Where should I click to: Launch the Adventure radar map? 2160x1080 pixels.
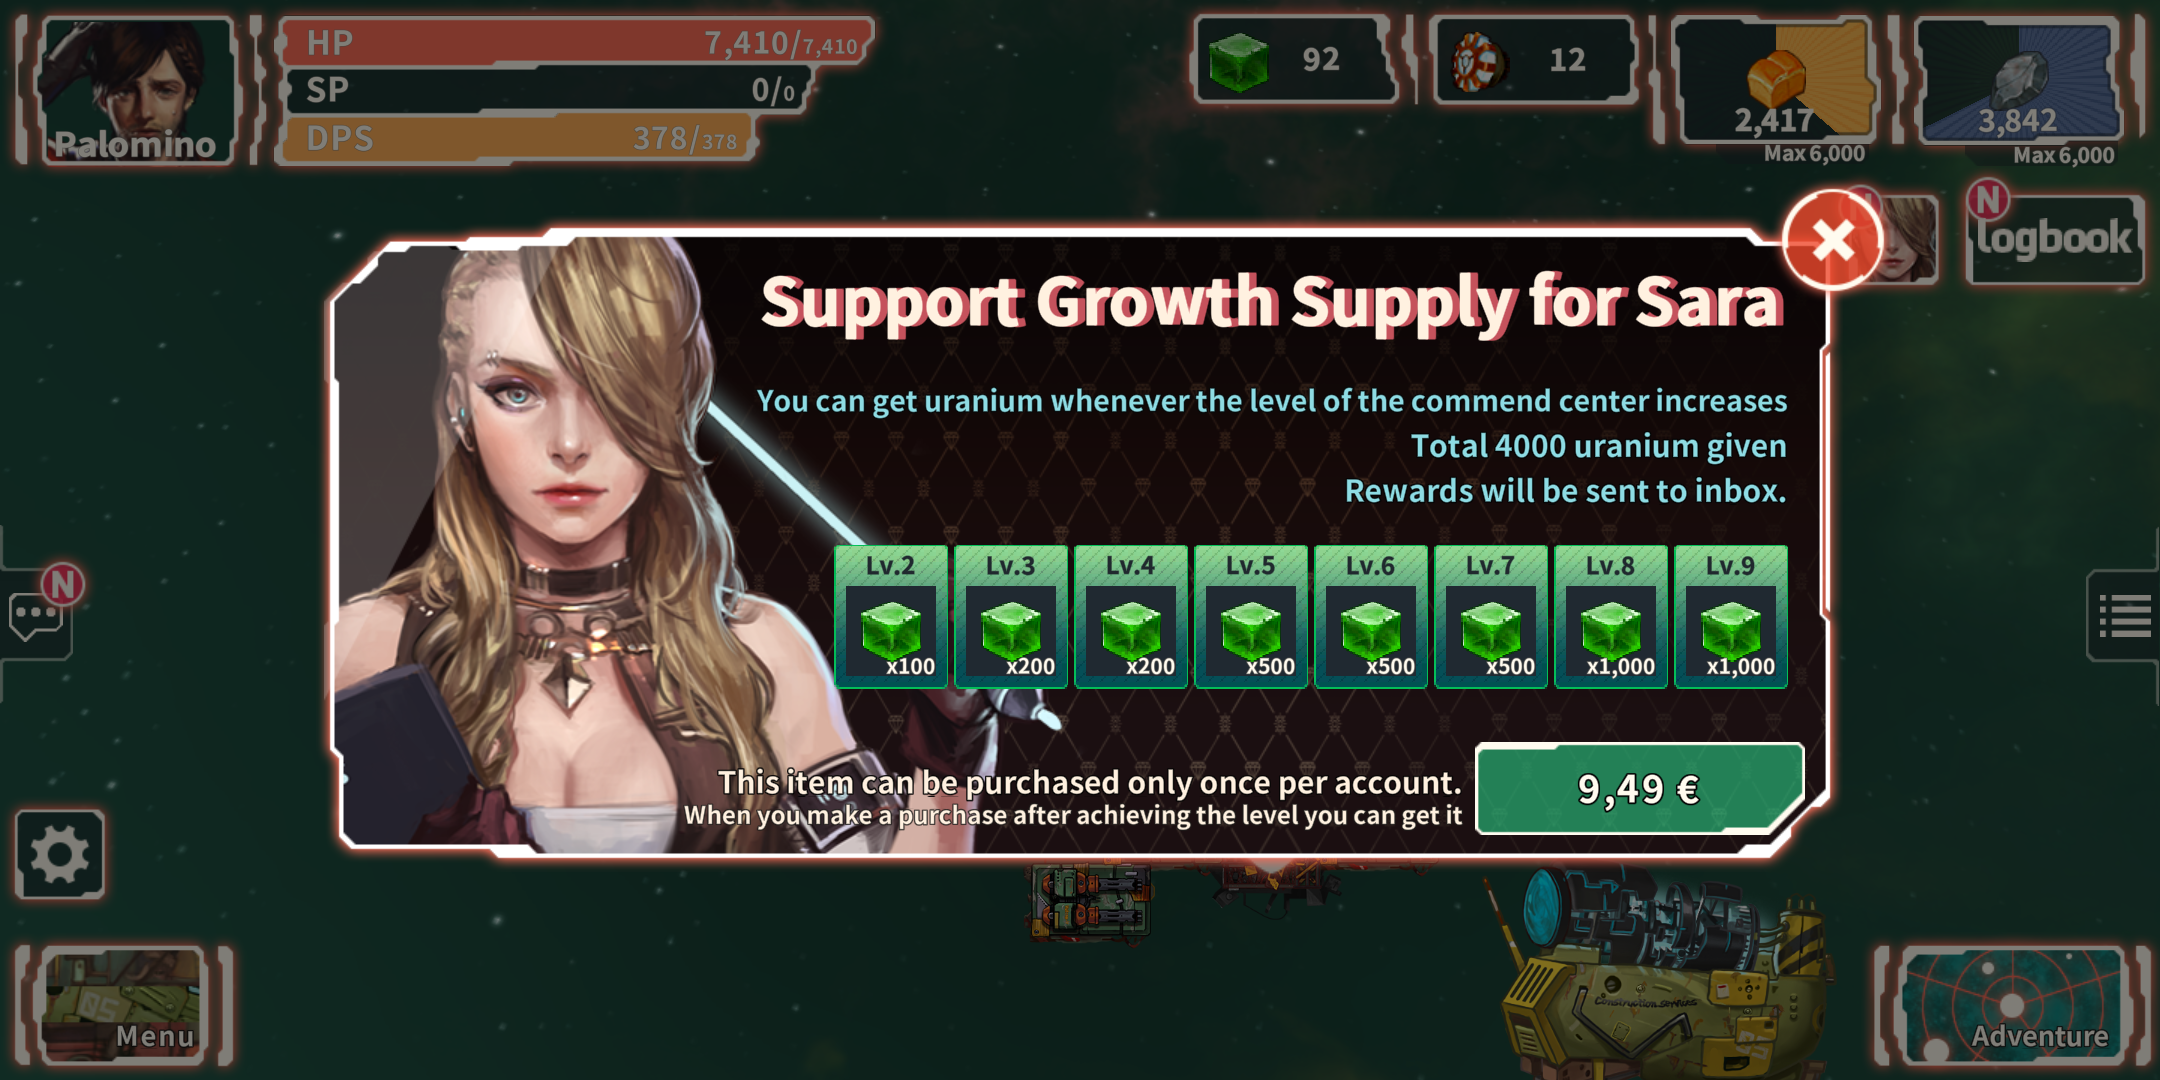[x=2012, y=1007]
